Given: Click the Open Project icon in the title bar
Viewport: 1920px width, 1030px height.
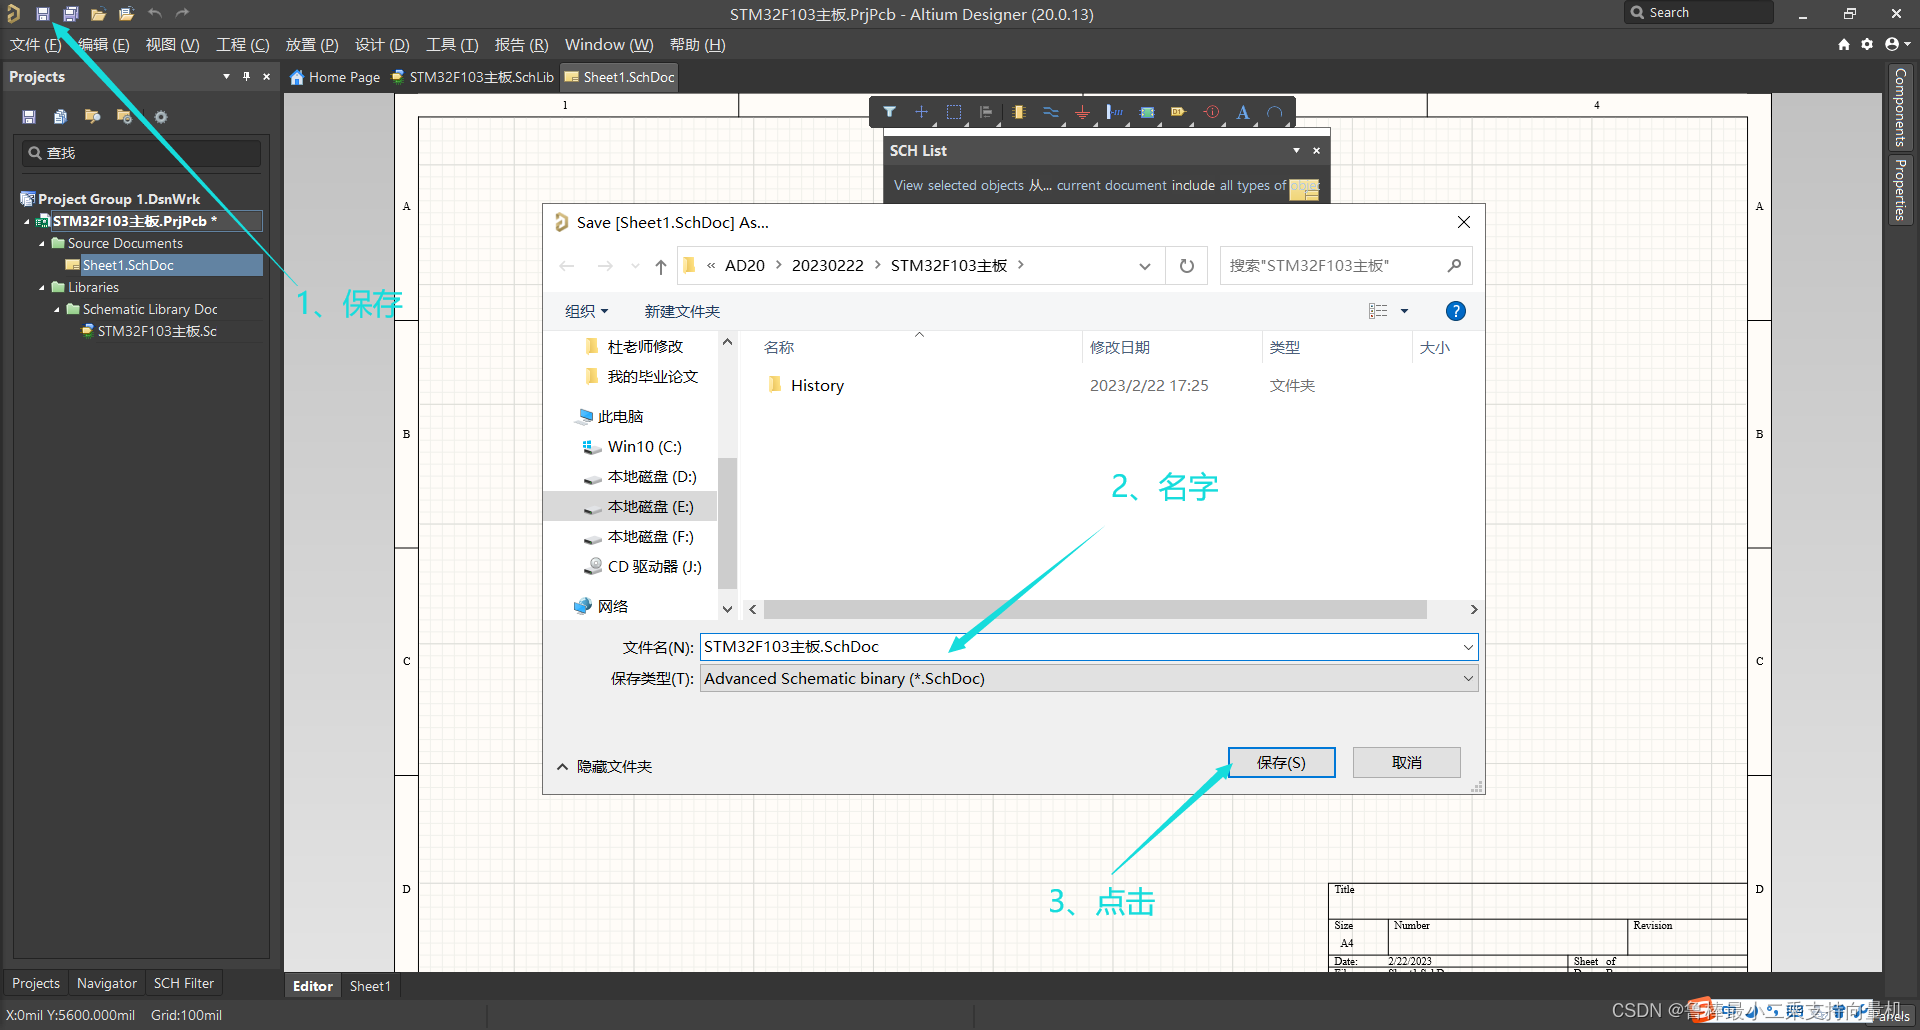Looking at the screenshot, I should pos(126,14).
